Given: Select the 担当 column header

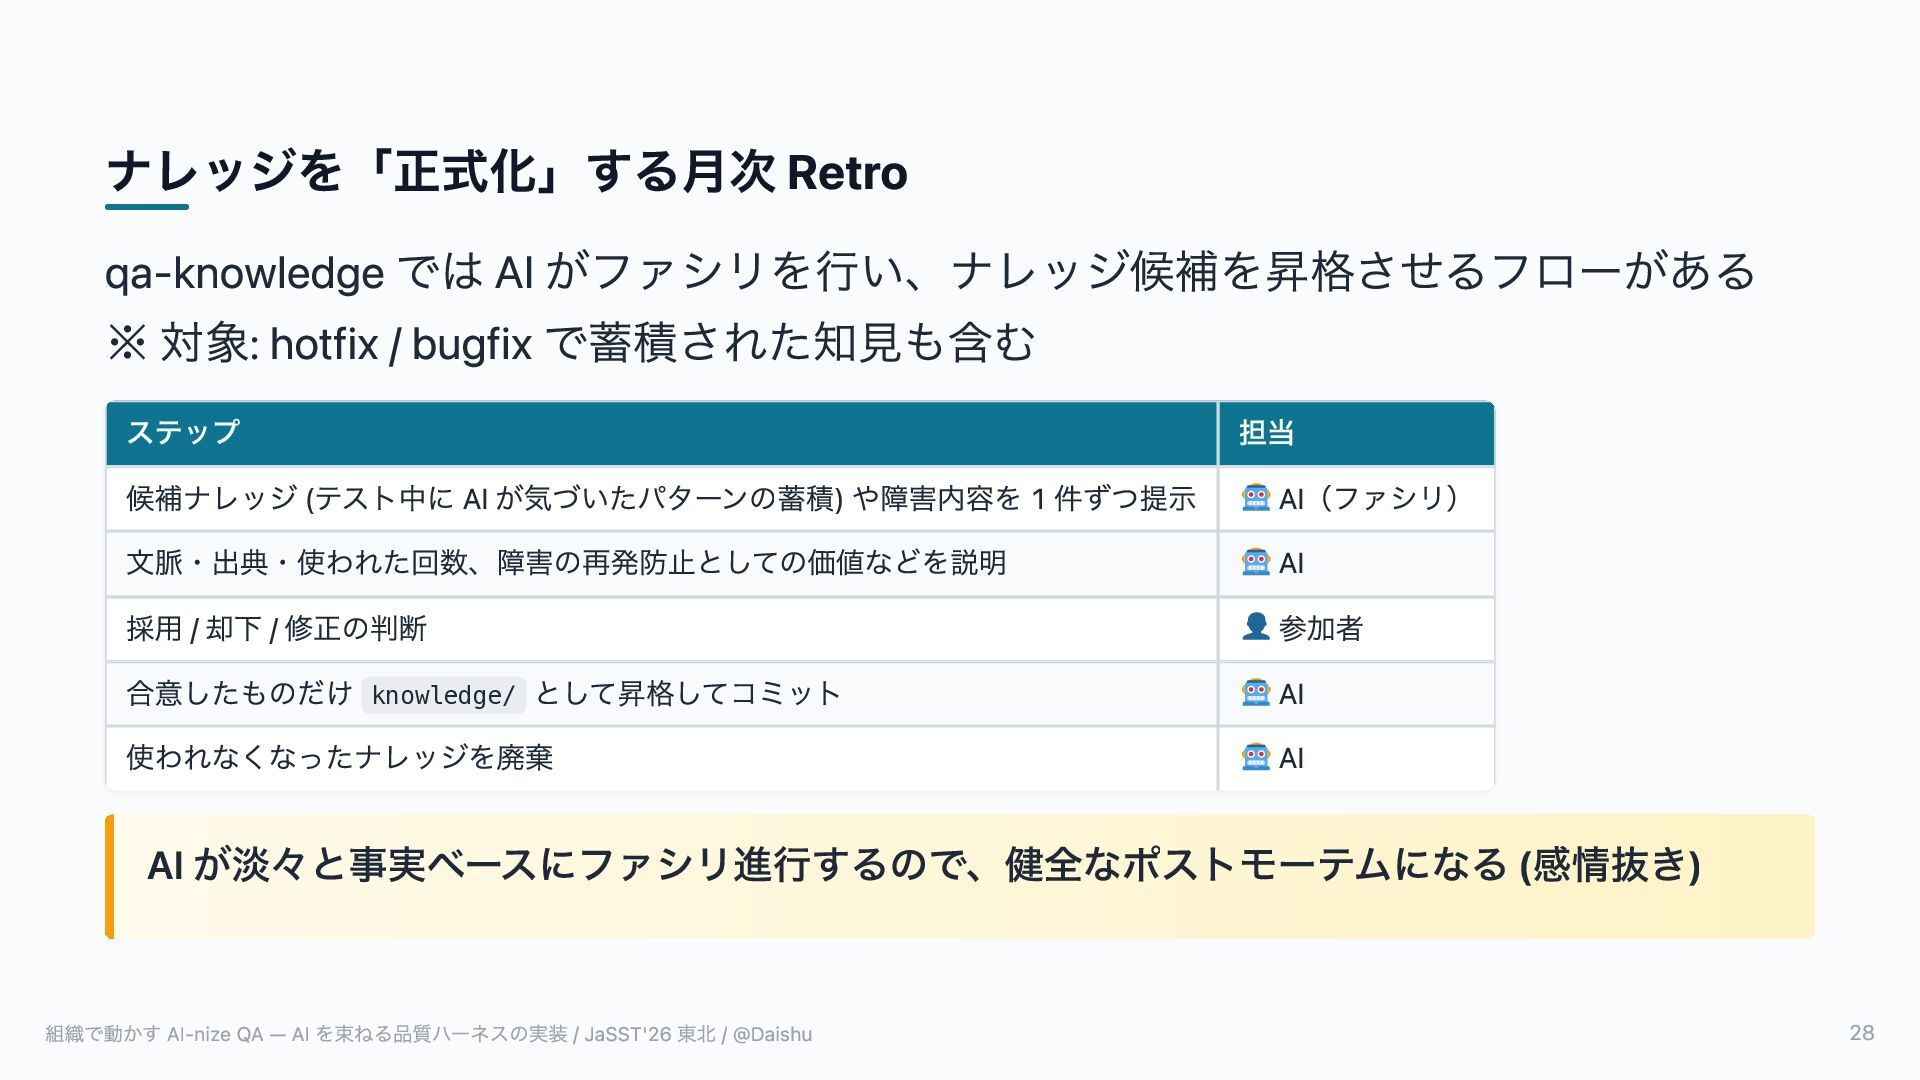Looking at the screenshot, I should click(x=1356, y=433).
